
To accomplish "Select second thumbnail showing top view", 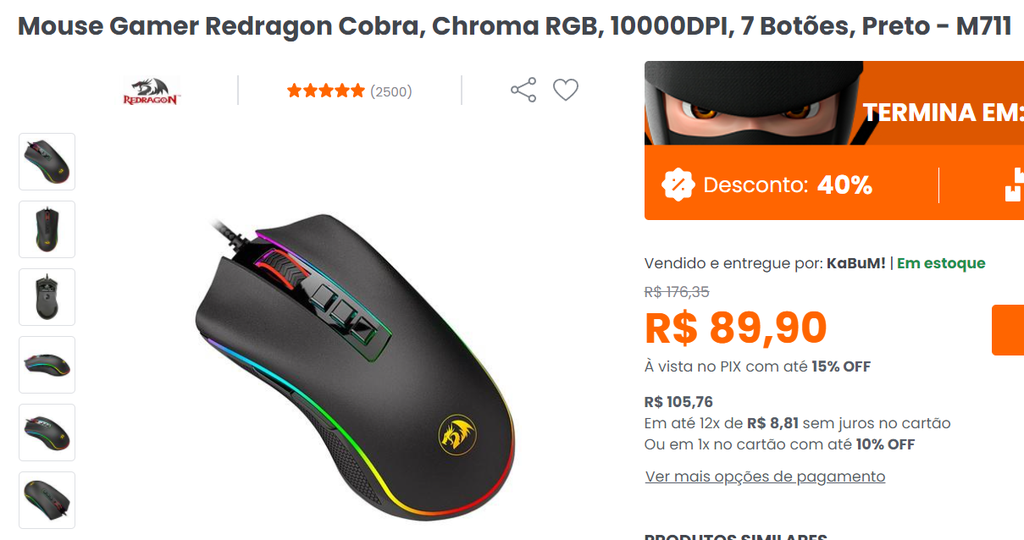I will [47, 229].
